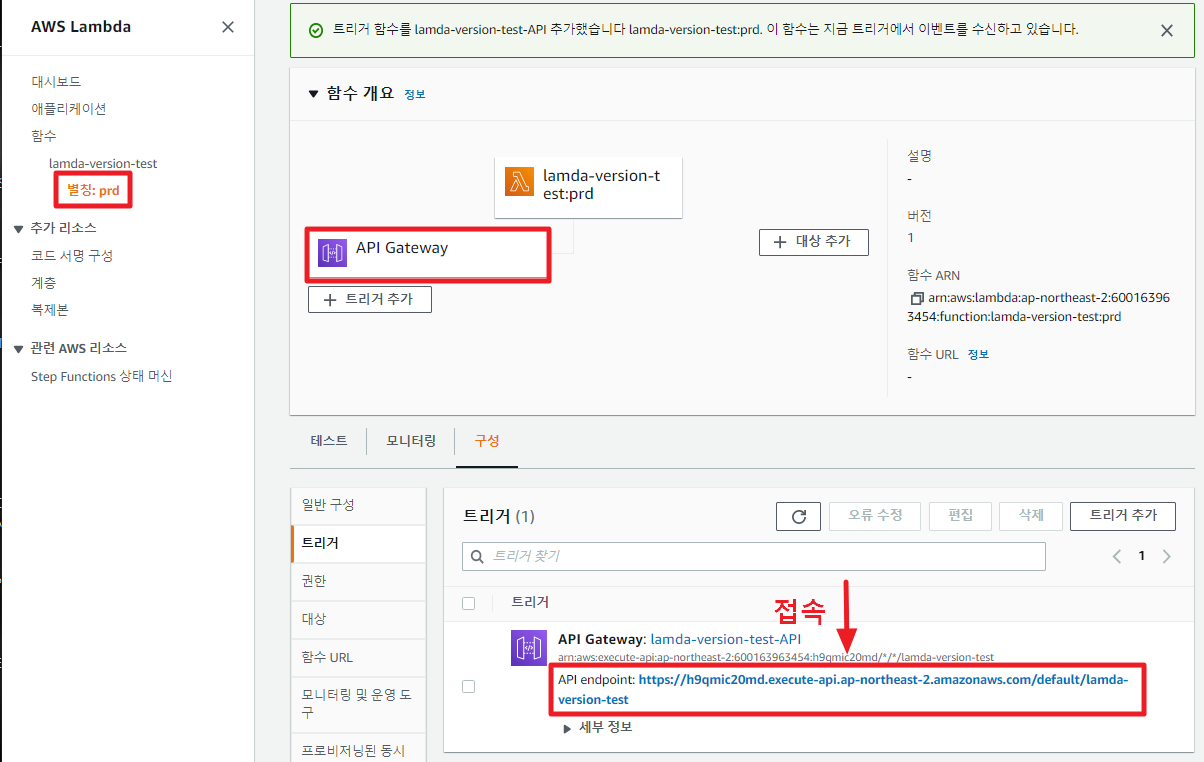Click the API Gateway icon in trigger row
The image size is (1204, 762).
(x=527, y=648)
